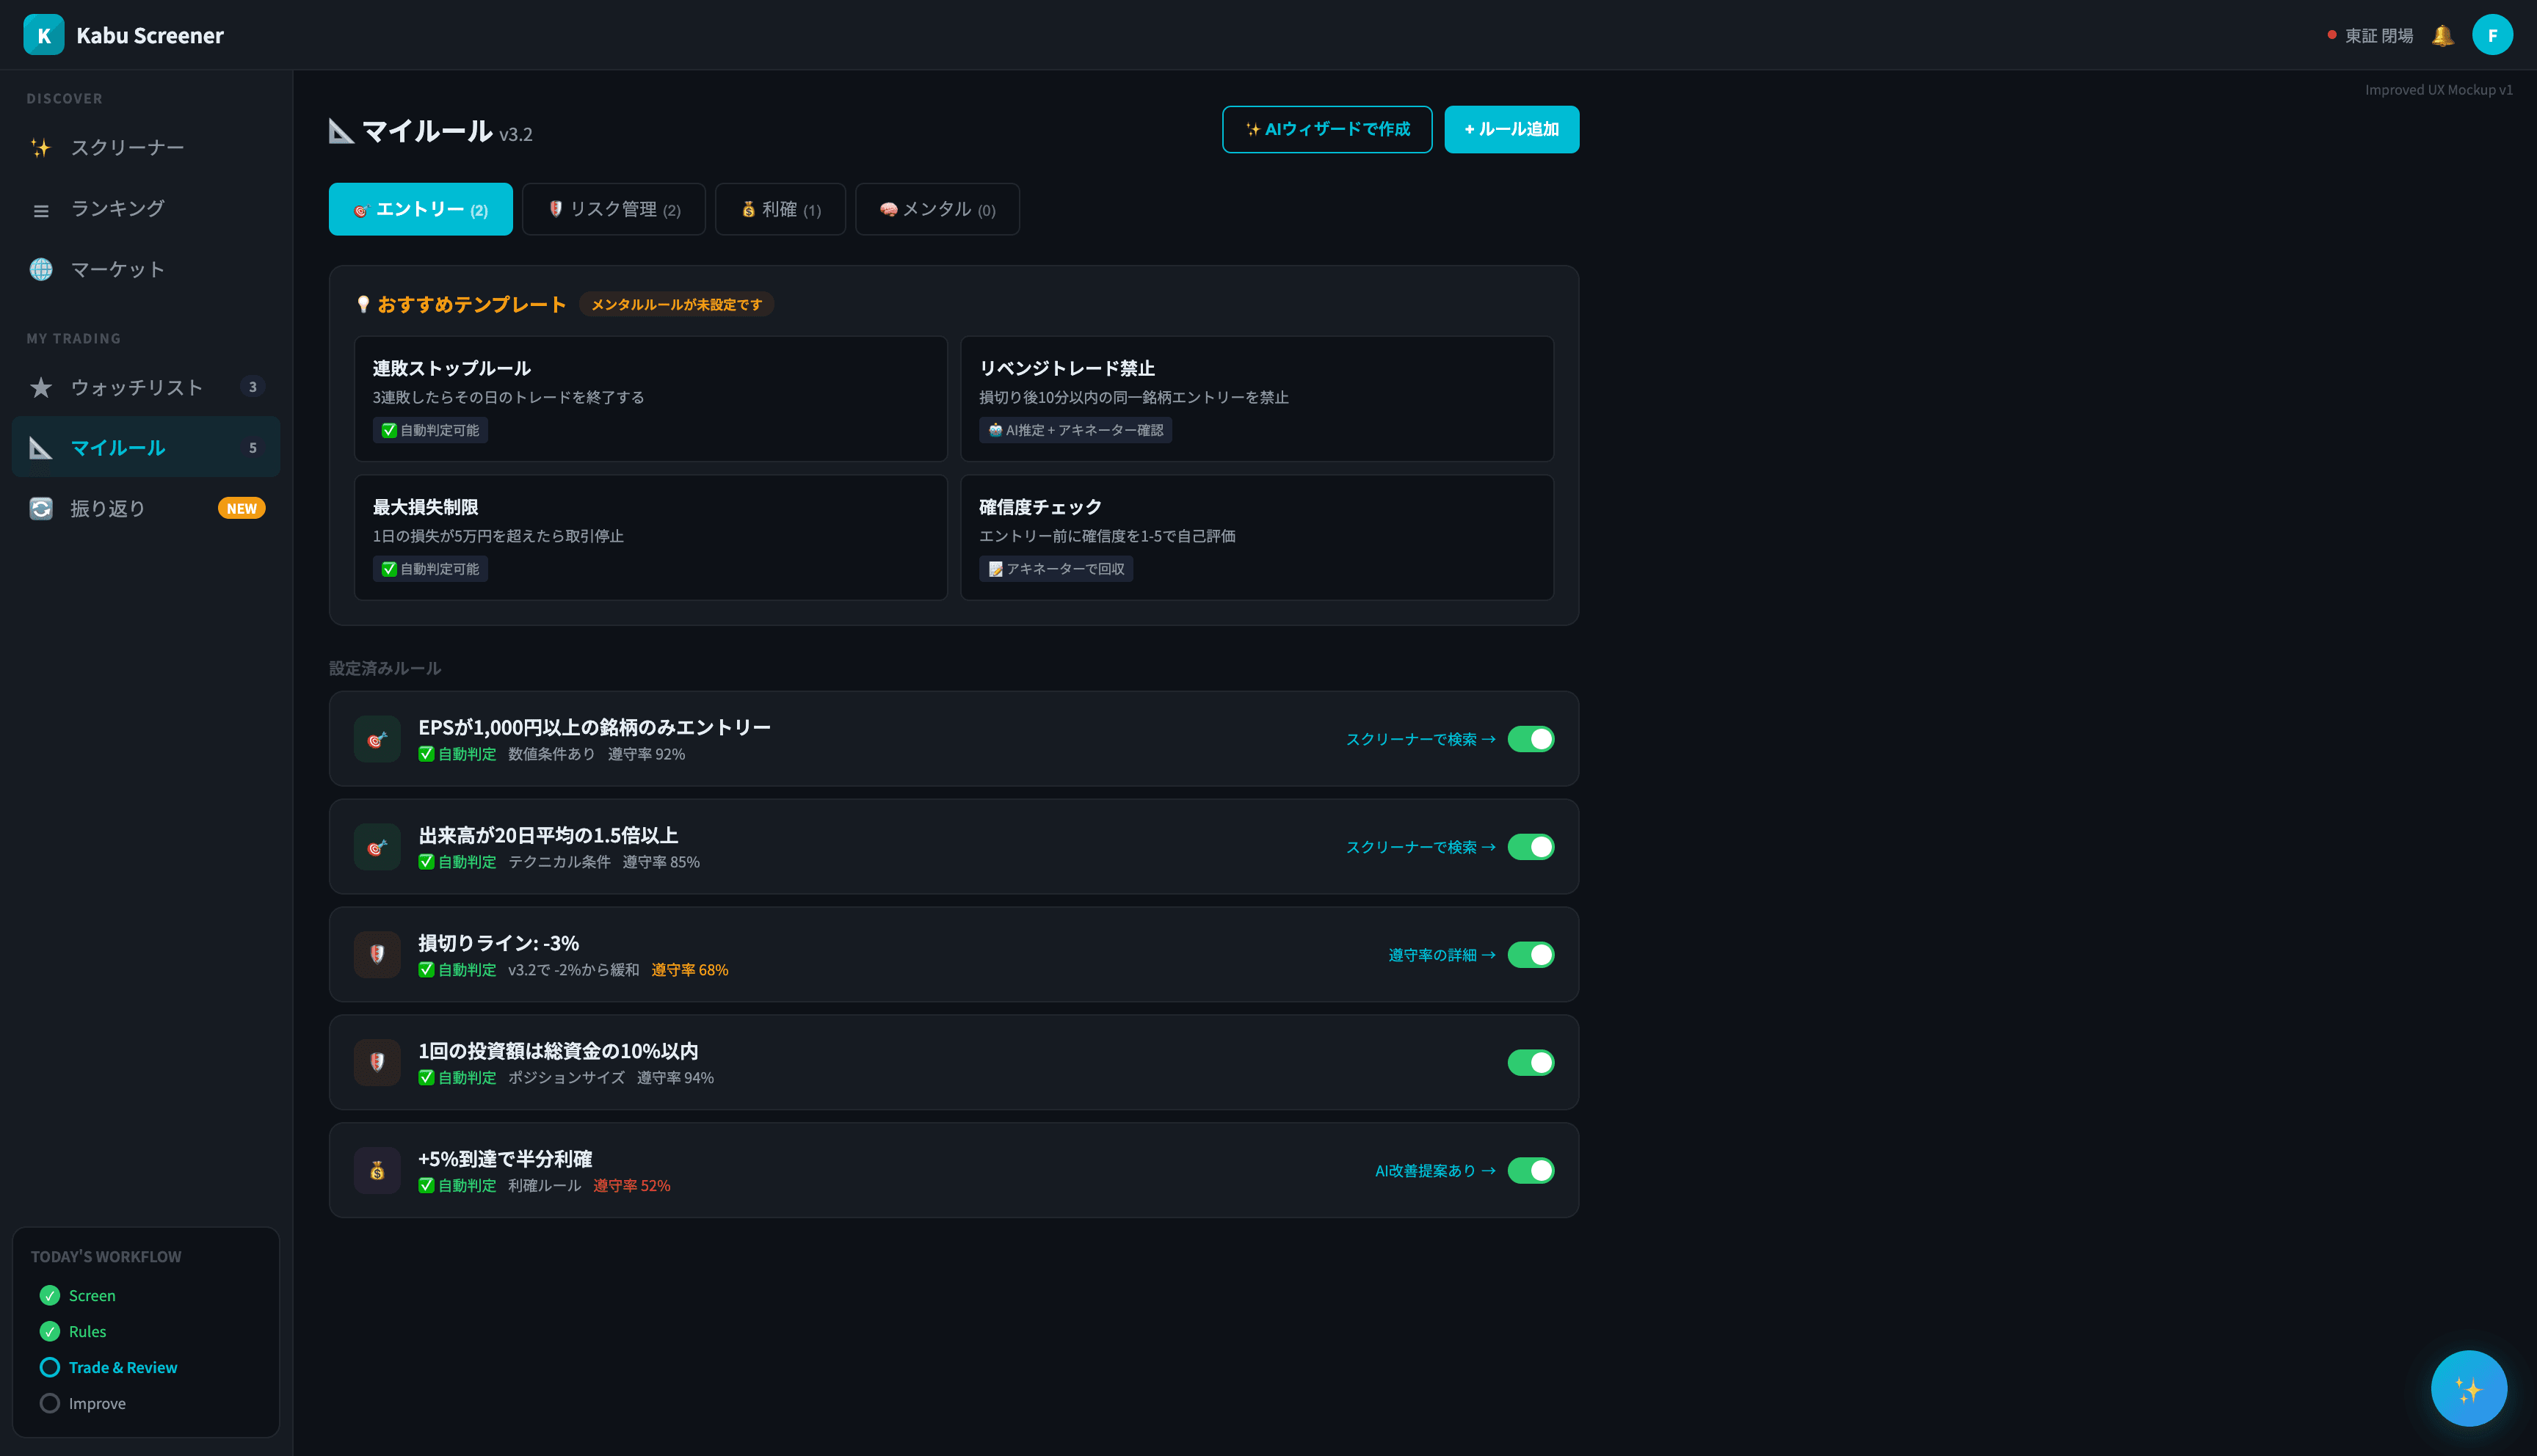Image resolution: width=2537 pixels, height=1456 pixels.
Task: Open スクリーナー from the sidebar
Action: point(127,148)
